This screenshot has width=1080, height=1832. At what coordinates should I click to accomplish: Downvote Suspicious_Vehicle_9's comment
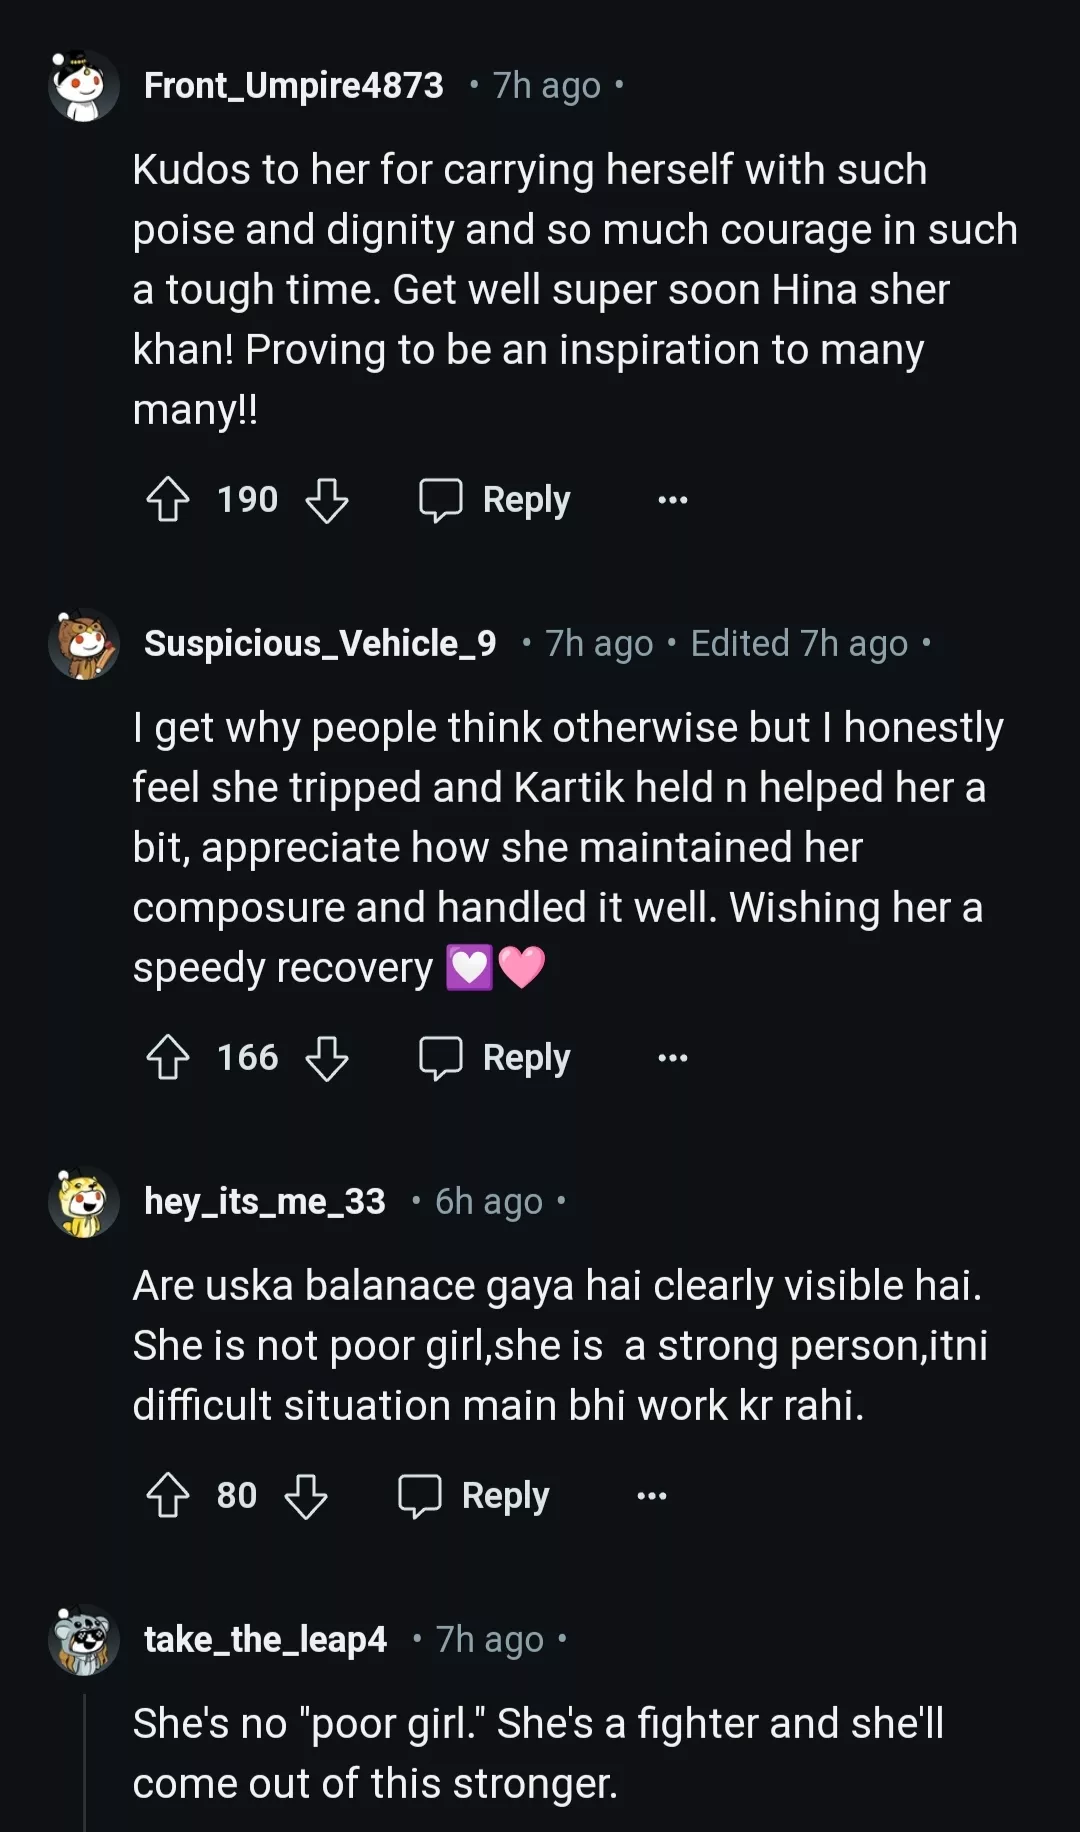327,1057
